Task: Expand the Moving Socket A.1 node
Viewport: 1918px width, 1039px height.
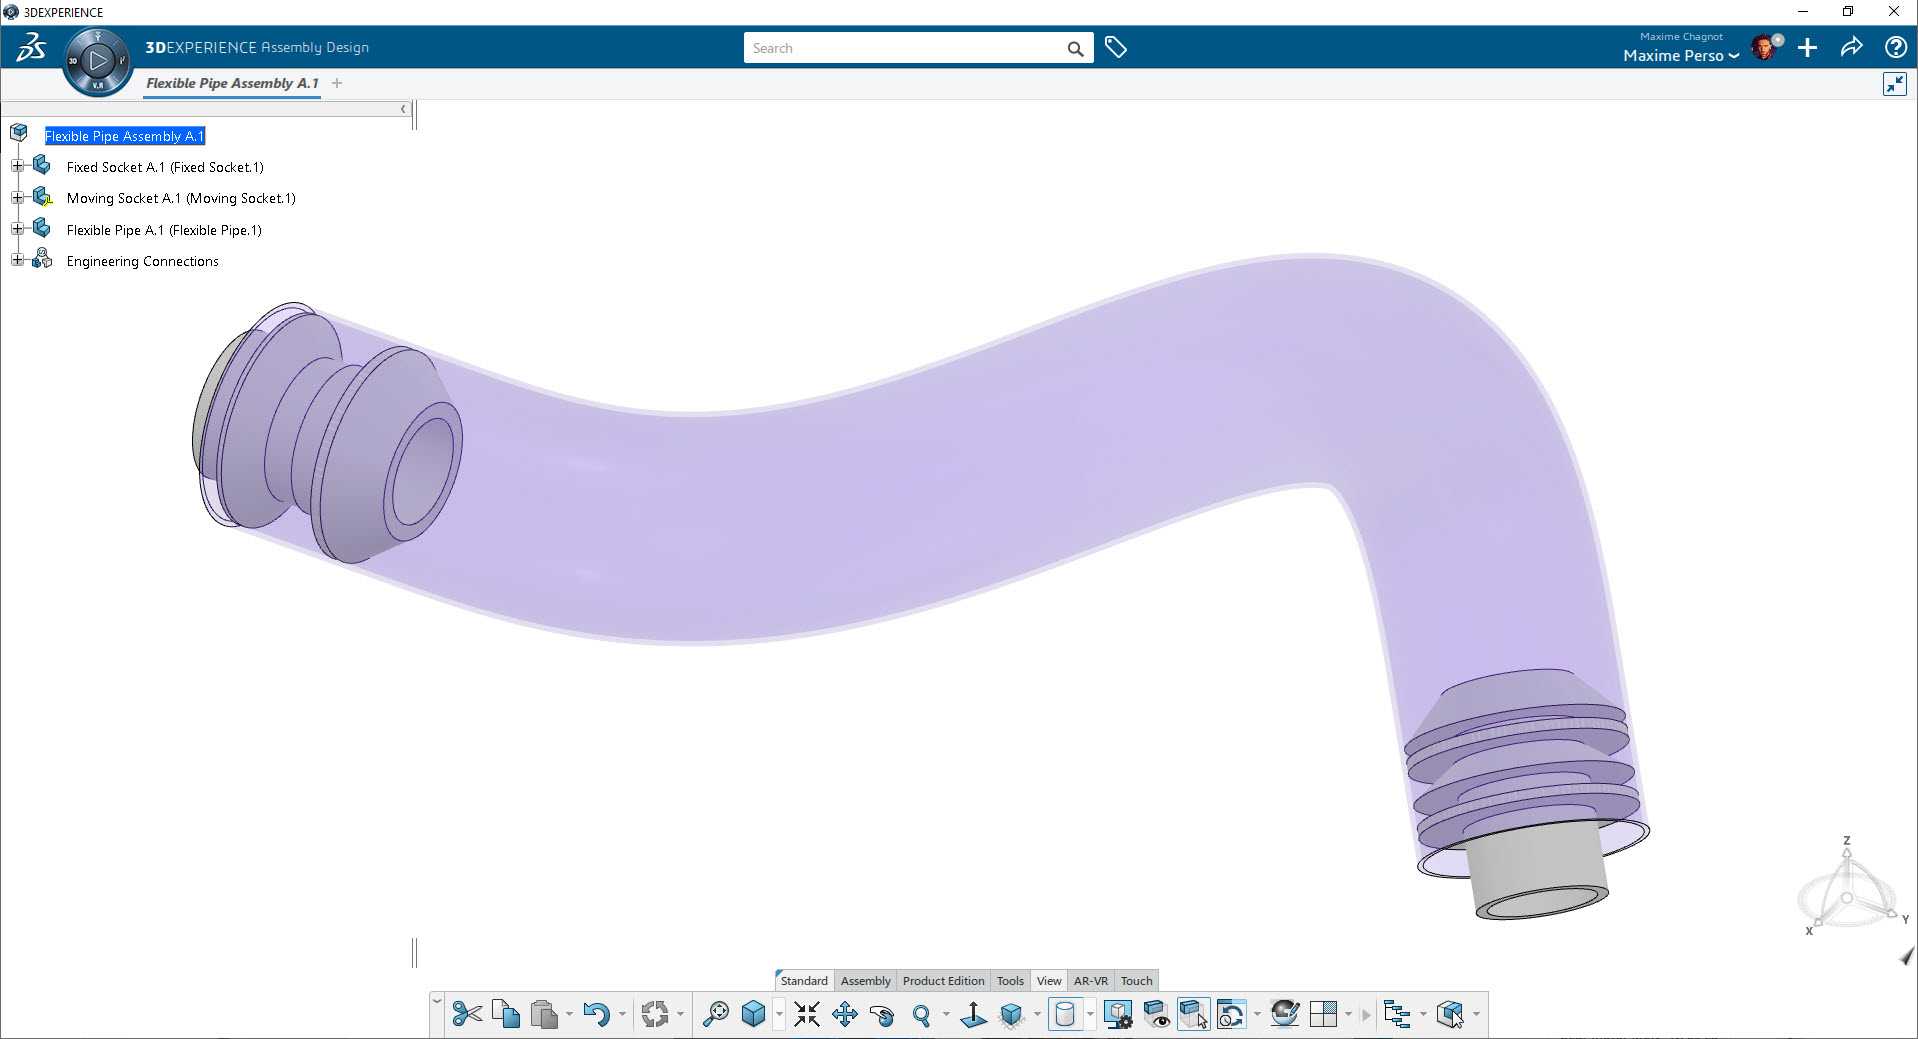Action: [x=17, y=198]
